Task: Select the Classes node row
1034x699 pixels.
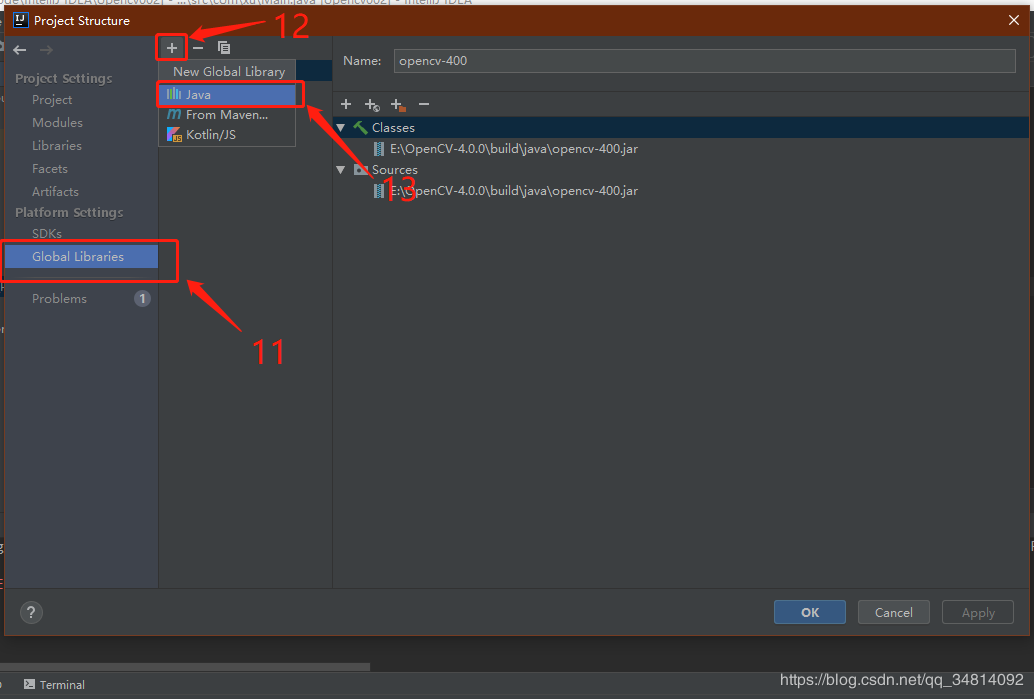Action: (x=681, y=127)
